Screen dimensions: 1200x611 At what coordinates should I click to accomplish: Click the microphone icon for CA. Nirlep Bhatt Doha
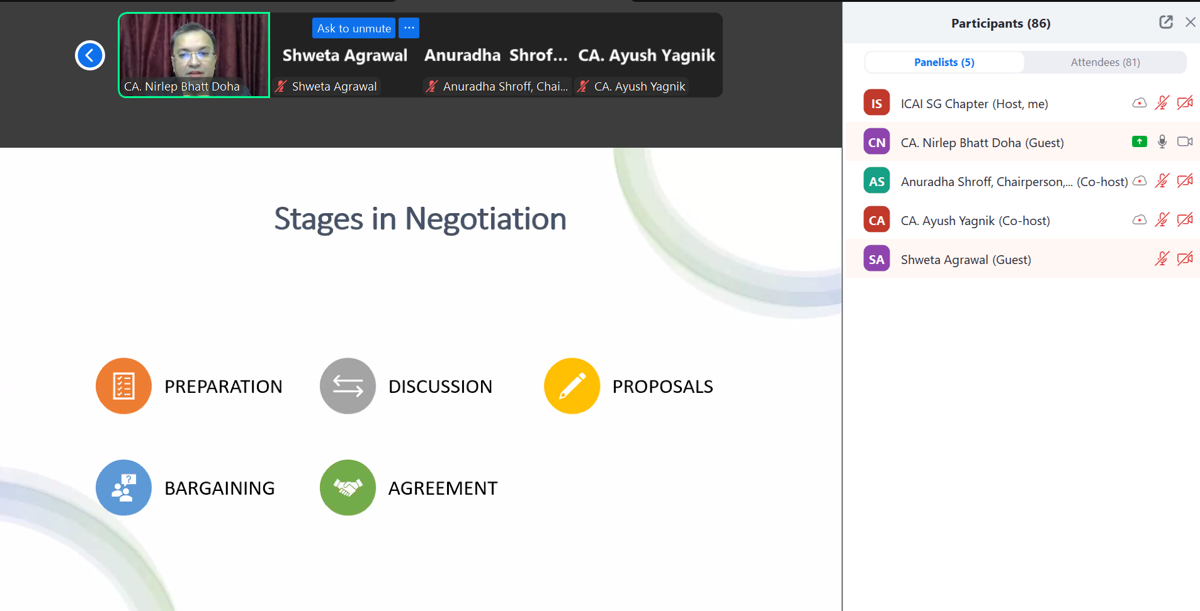(x=1162, y=142)
